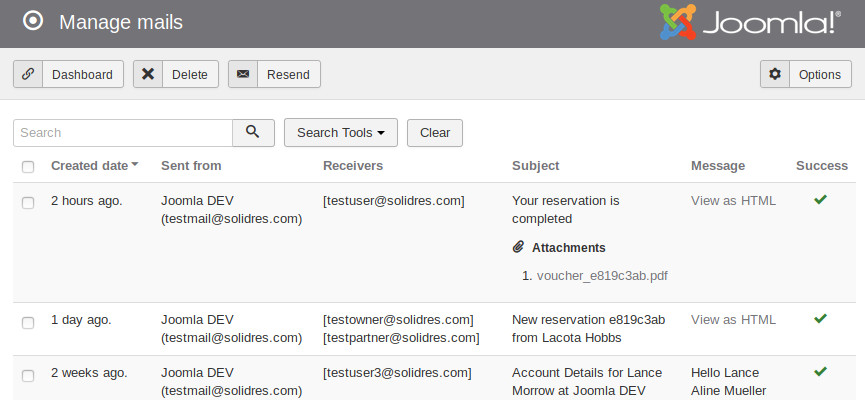Click the magnifying glass search icon
The image size is (865, 400).
[253, 132]
